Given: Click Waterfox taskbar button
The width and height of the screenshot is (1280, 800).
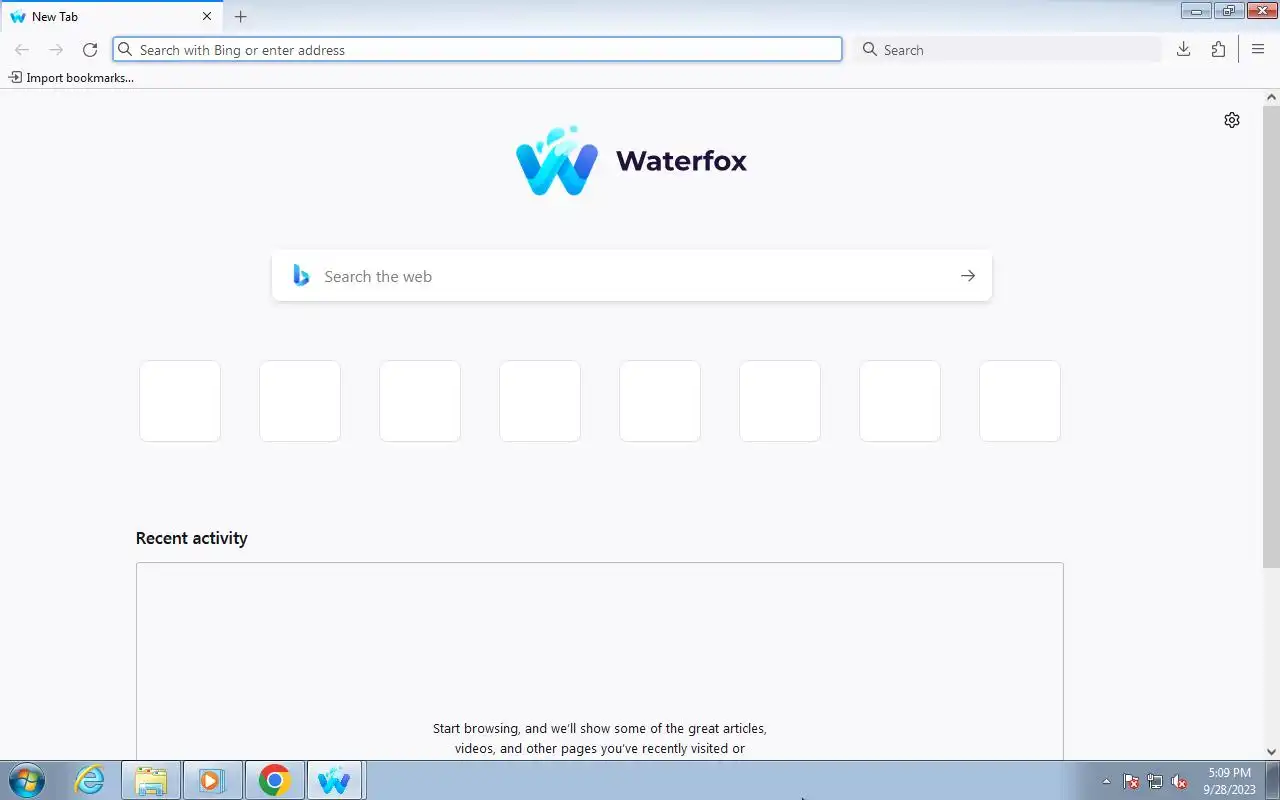Looking at the screenshot, I should pos(335,780).
